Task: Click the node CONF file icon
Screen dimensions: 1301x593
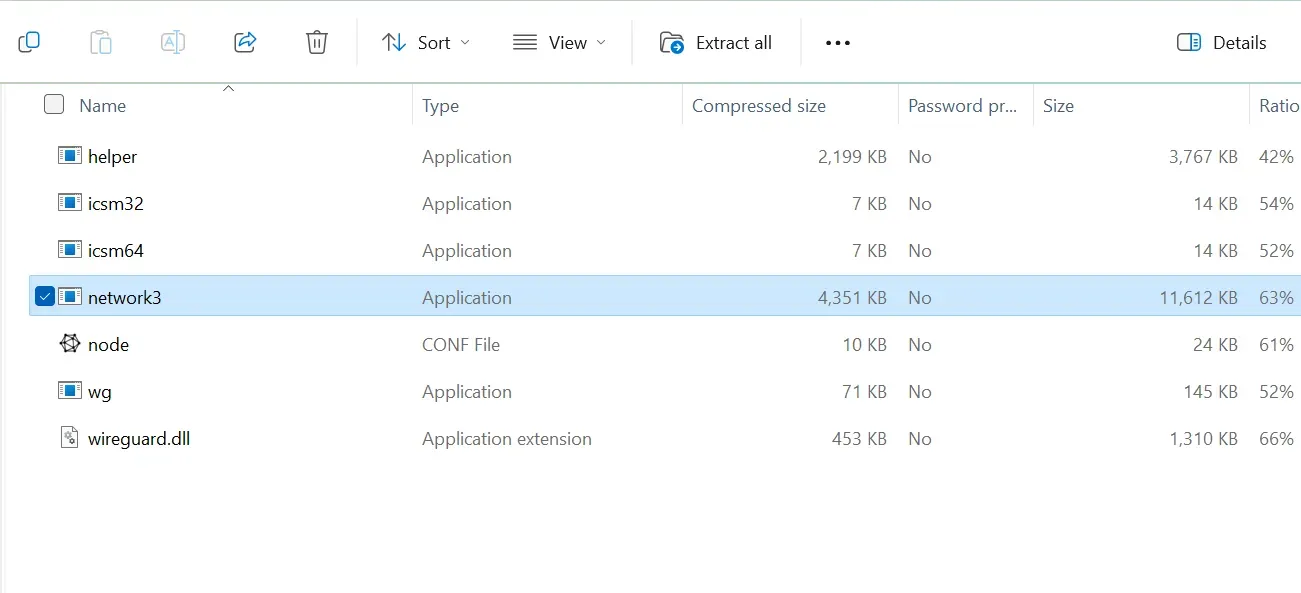Action: click(69, 344)
